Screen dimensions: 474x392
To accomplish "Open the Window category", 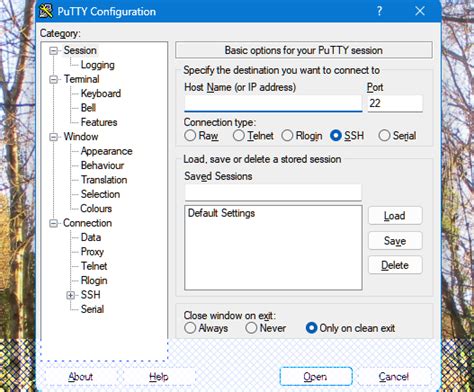I will [x=81, y=137].
